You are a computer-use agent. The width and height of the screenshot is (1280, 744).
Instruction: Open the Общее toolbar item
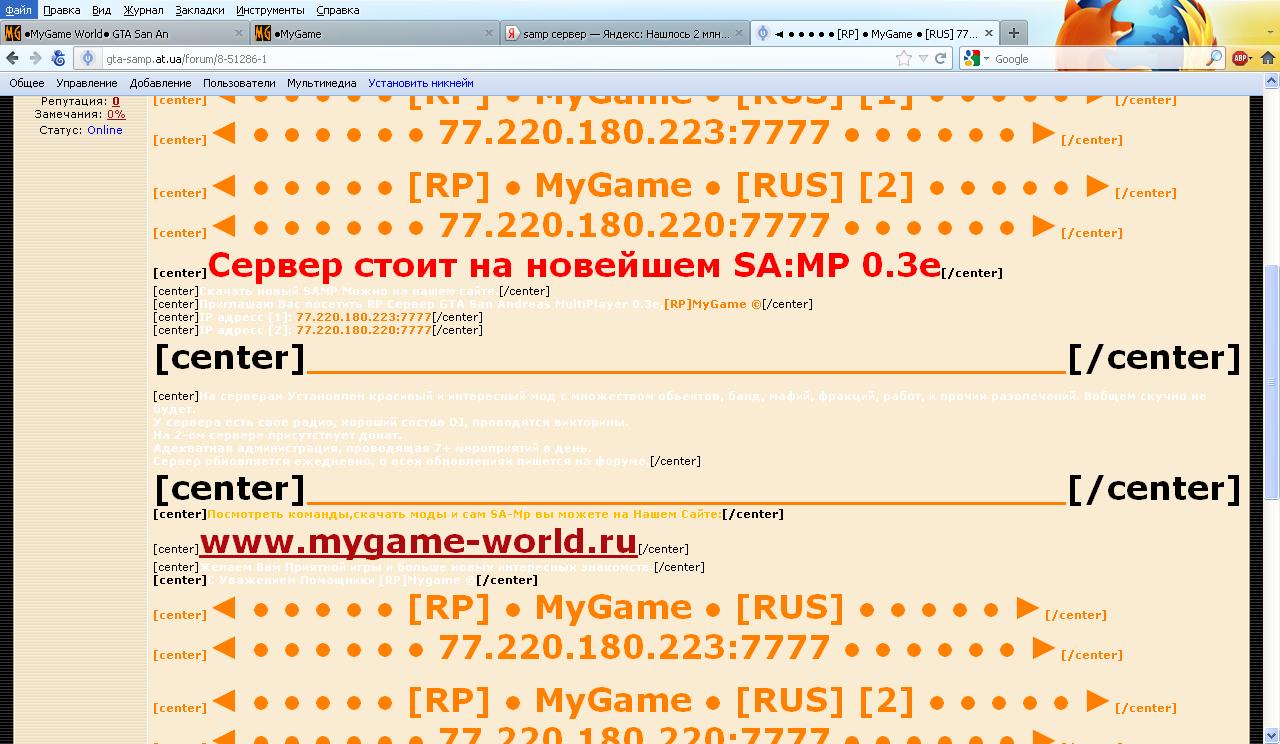tap(27, 83)
